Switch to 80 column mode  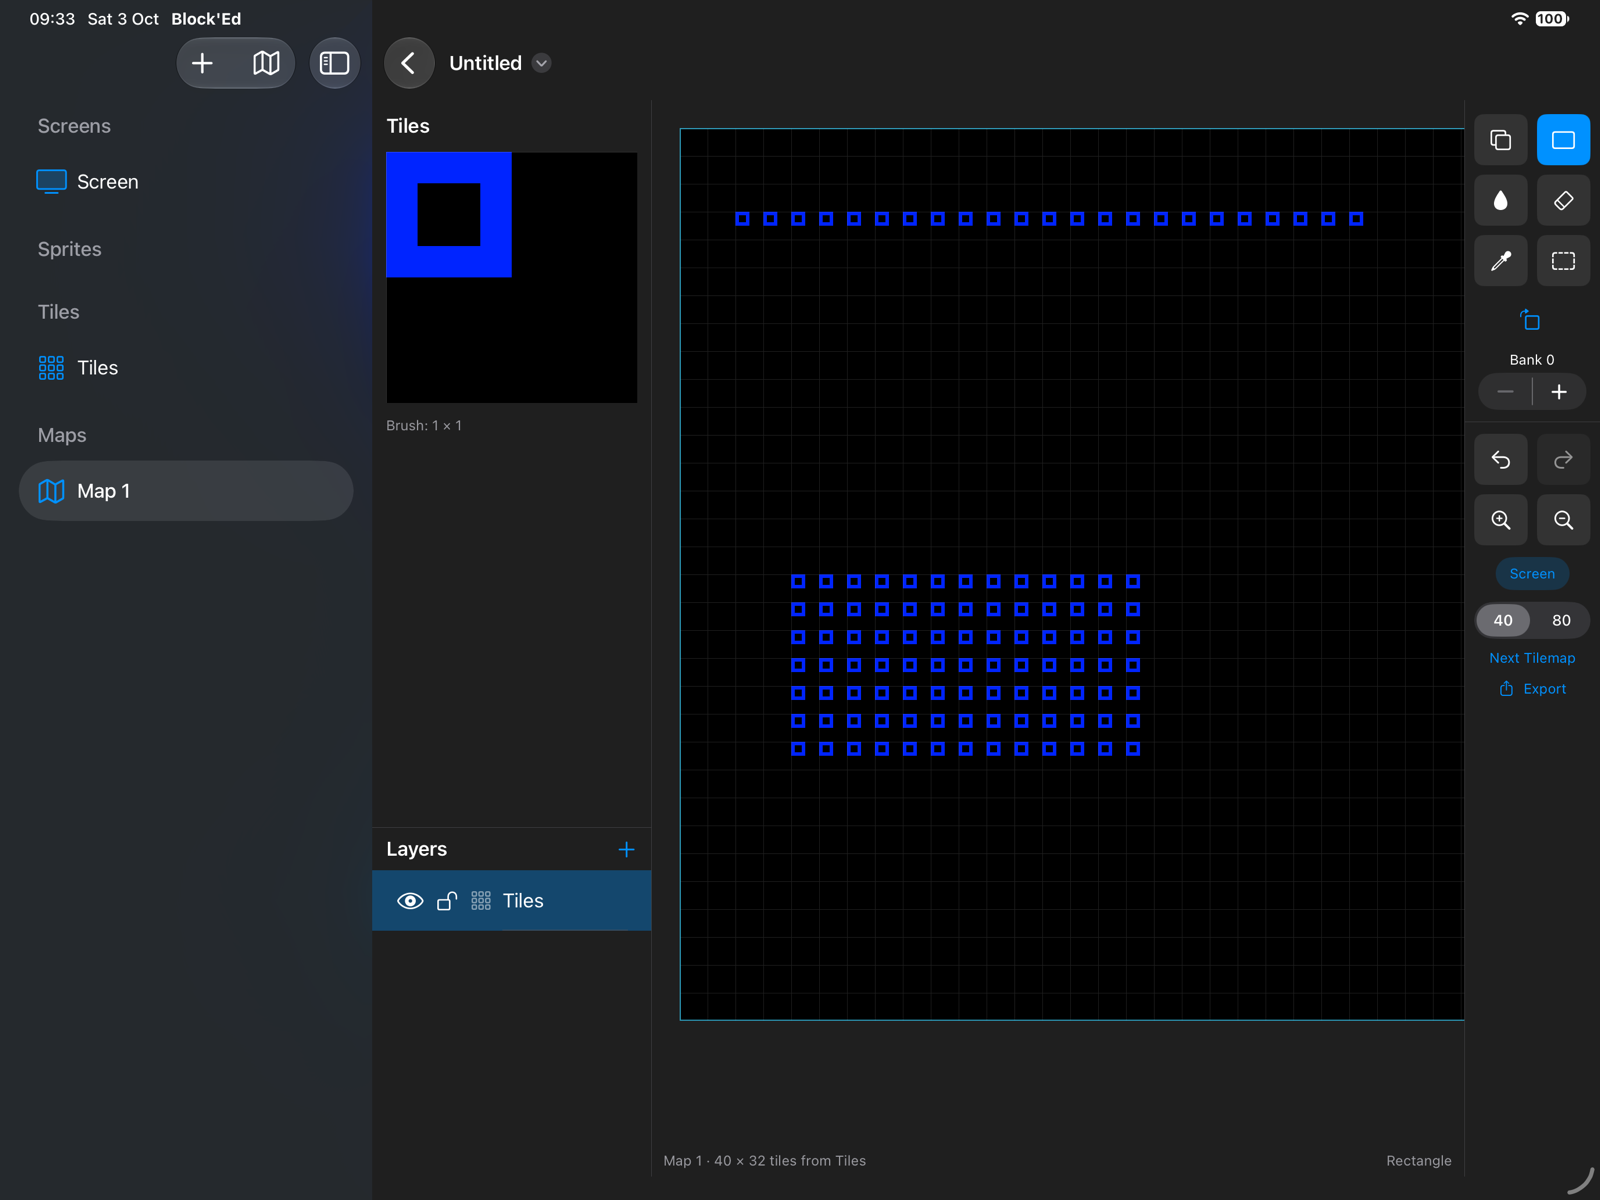(x=1561, y=620)
